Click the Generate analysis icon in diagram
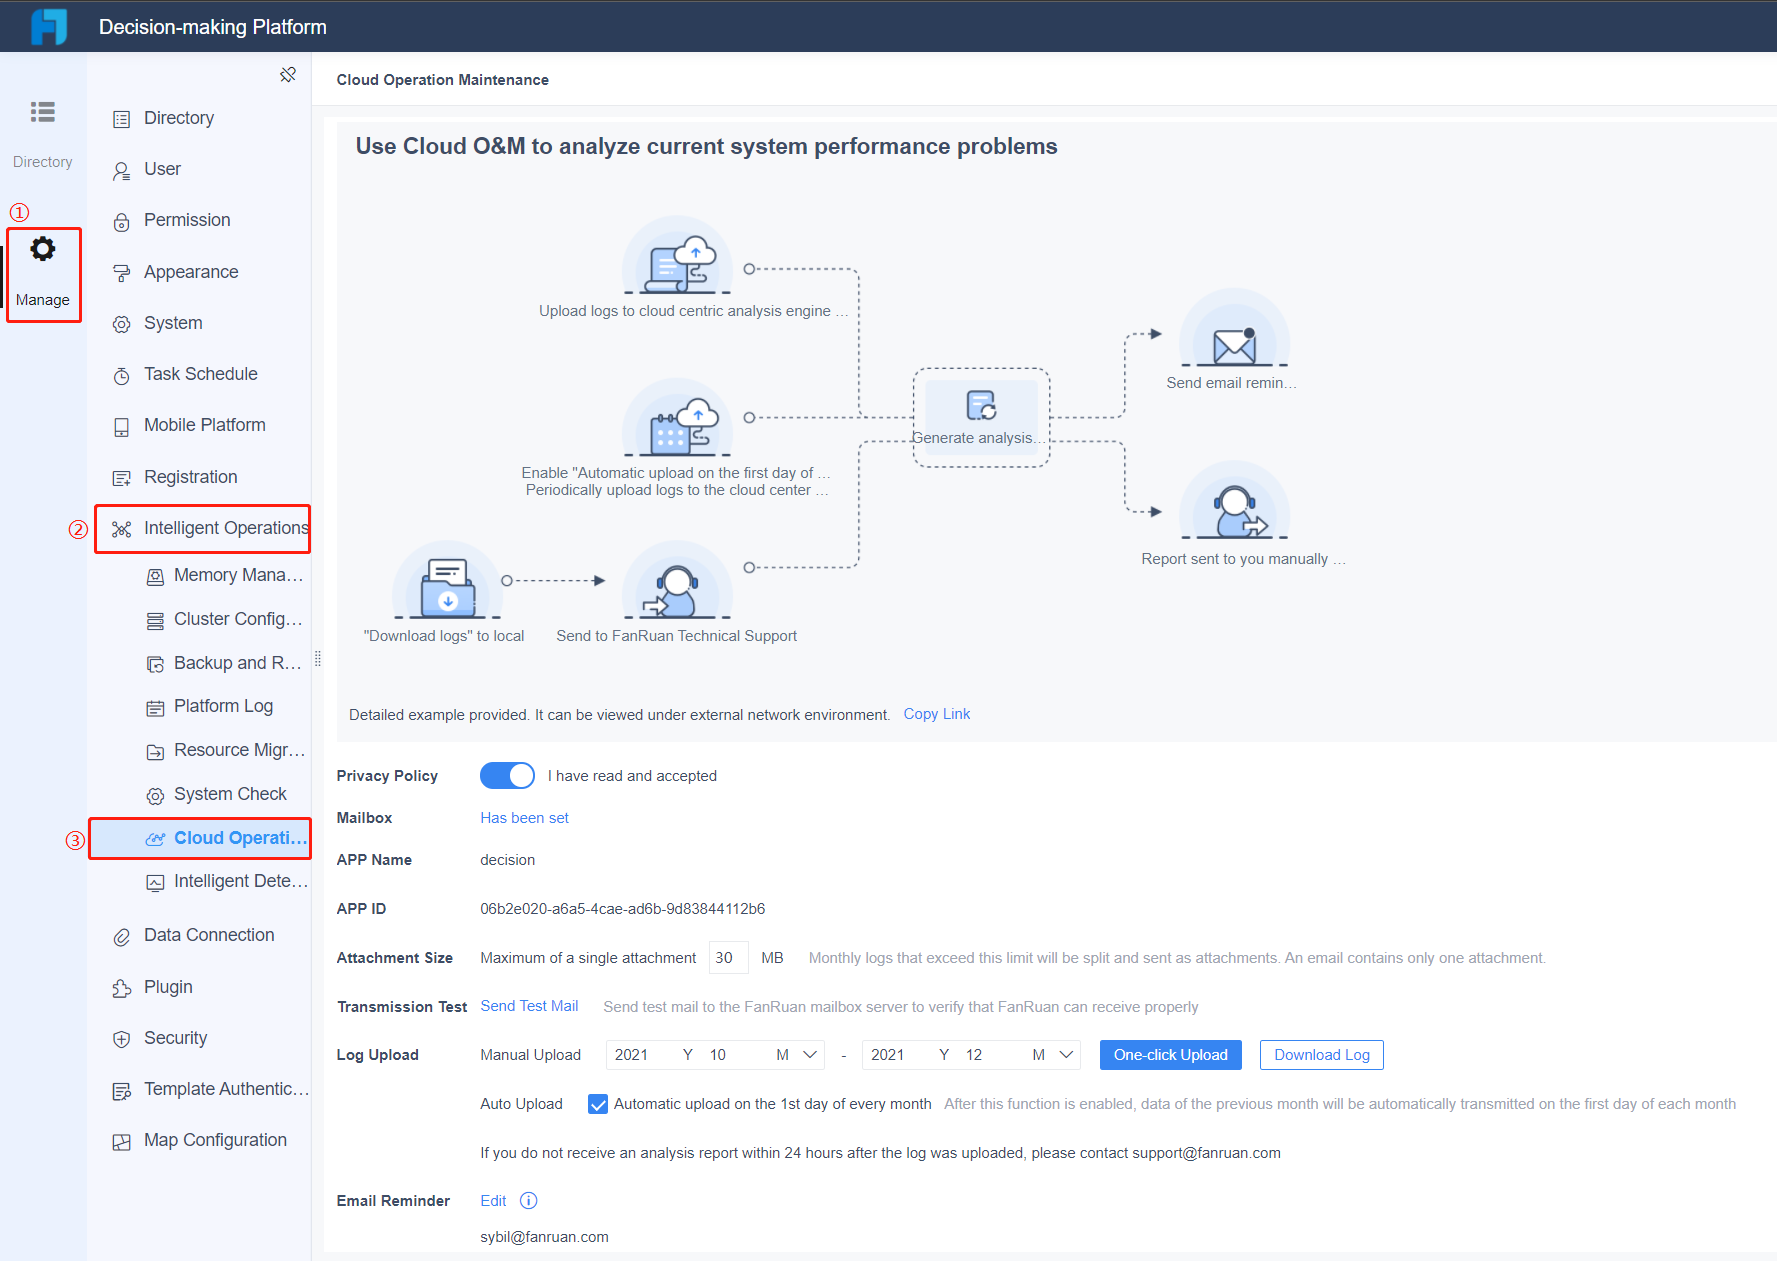Screen dimensions: 1777x1261 981,405
